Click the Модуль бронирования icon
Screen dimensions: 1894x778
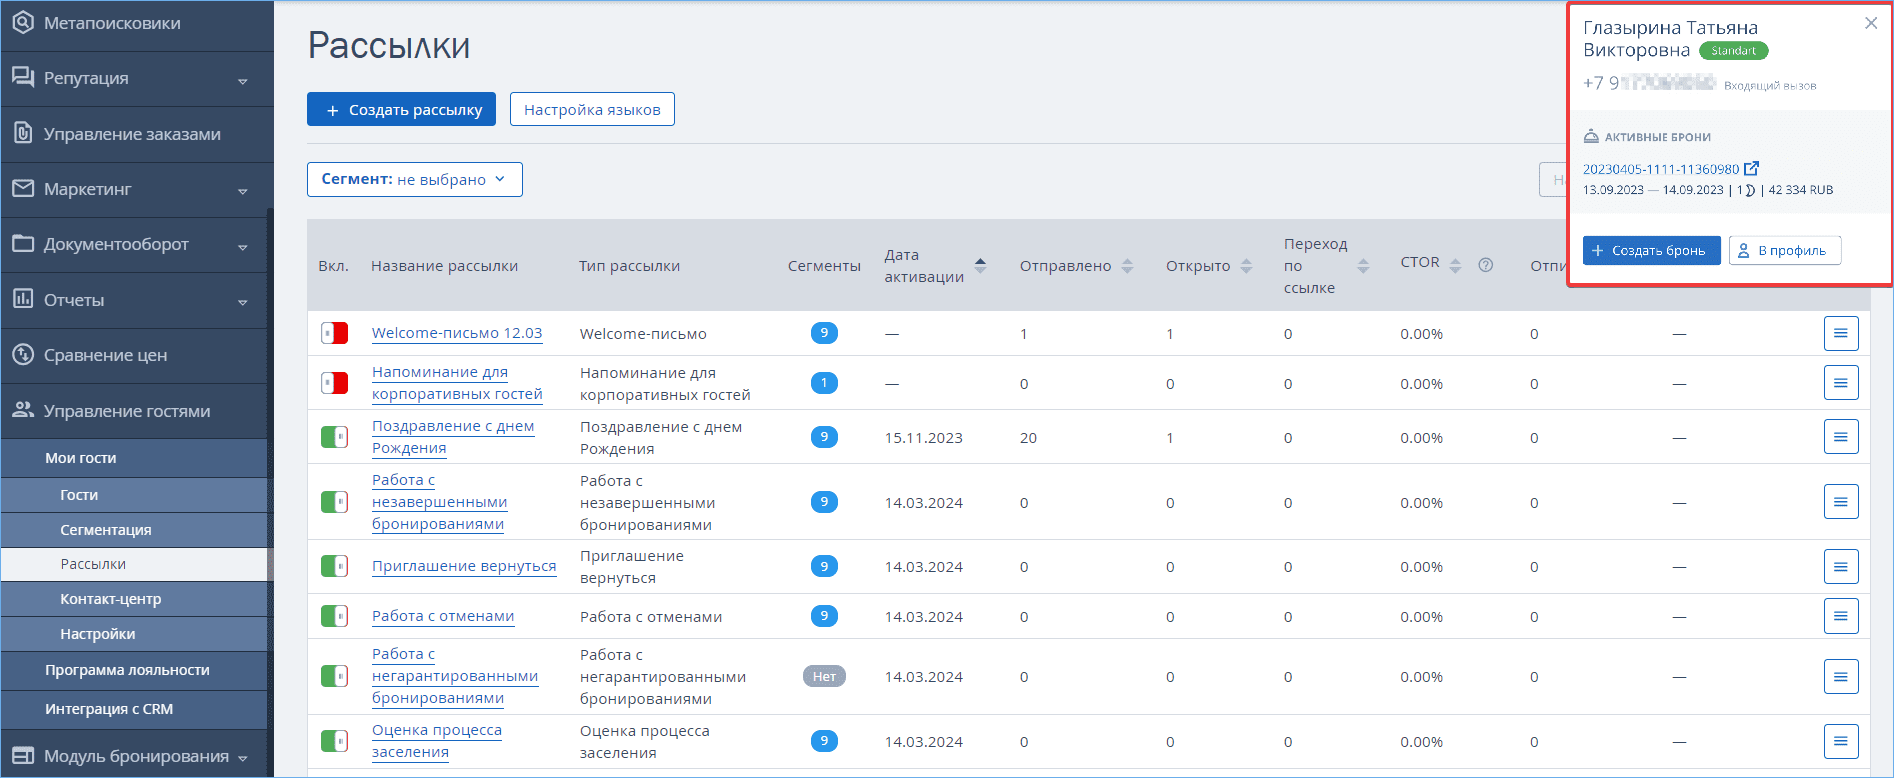pos(23,756)
